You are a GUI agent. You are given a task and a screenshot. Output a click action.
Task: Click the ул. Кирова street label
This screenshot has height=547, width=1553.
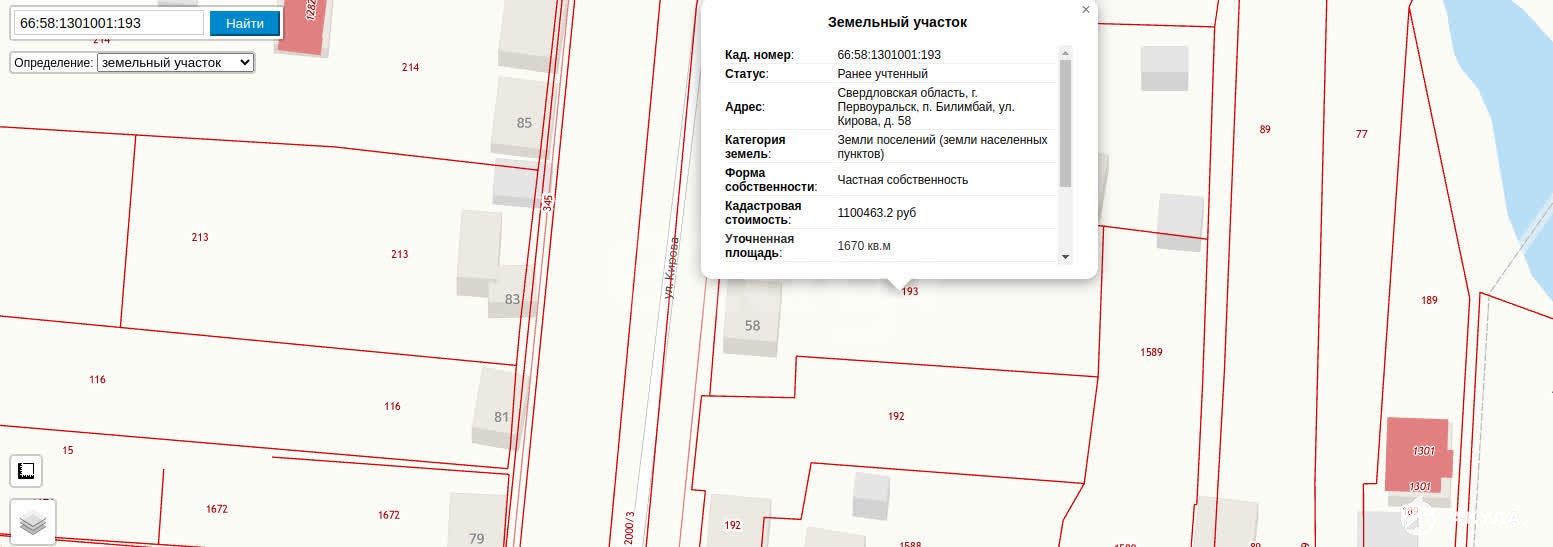coord(672,267)
